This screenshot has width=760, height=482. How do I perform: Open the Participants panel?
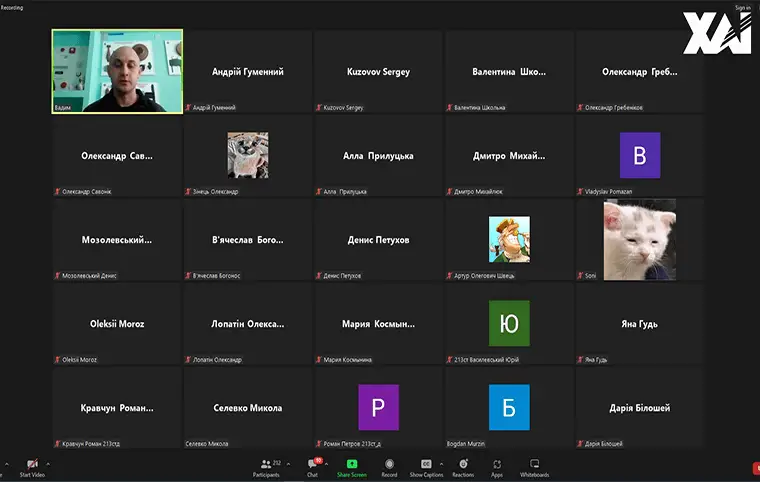coord(265,466)
